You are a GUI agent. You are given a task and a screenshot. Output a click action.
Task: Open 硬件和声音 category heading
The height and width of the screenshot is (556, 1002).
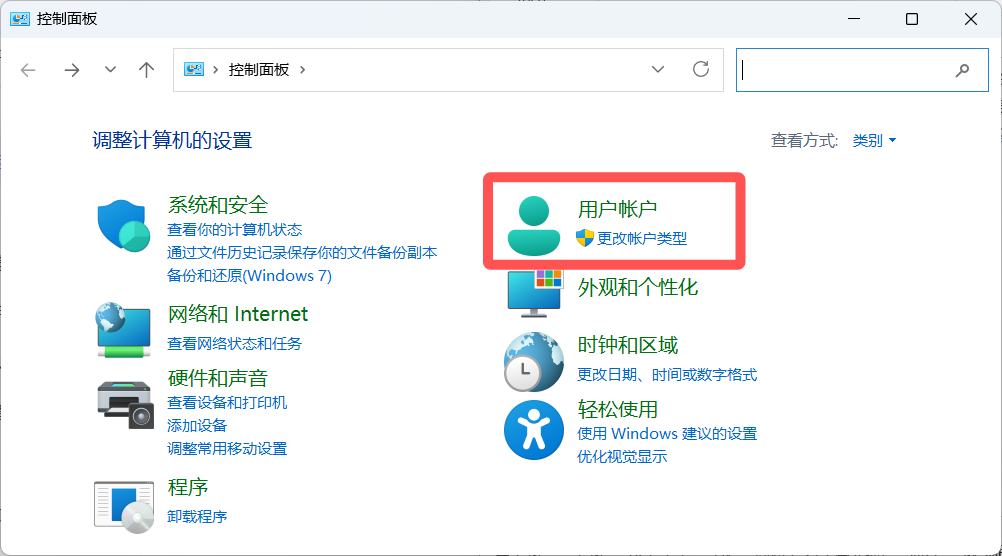pyautogui.click(x=217, y=378)
